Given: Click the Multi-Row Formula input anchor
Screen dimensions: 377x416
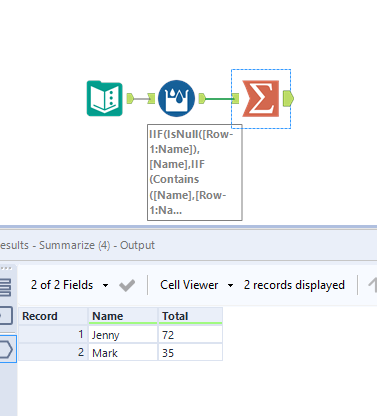Looking at the screenshot, I should tap(151, 98).
